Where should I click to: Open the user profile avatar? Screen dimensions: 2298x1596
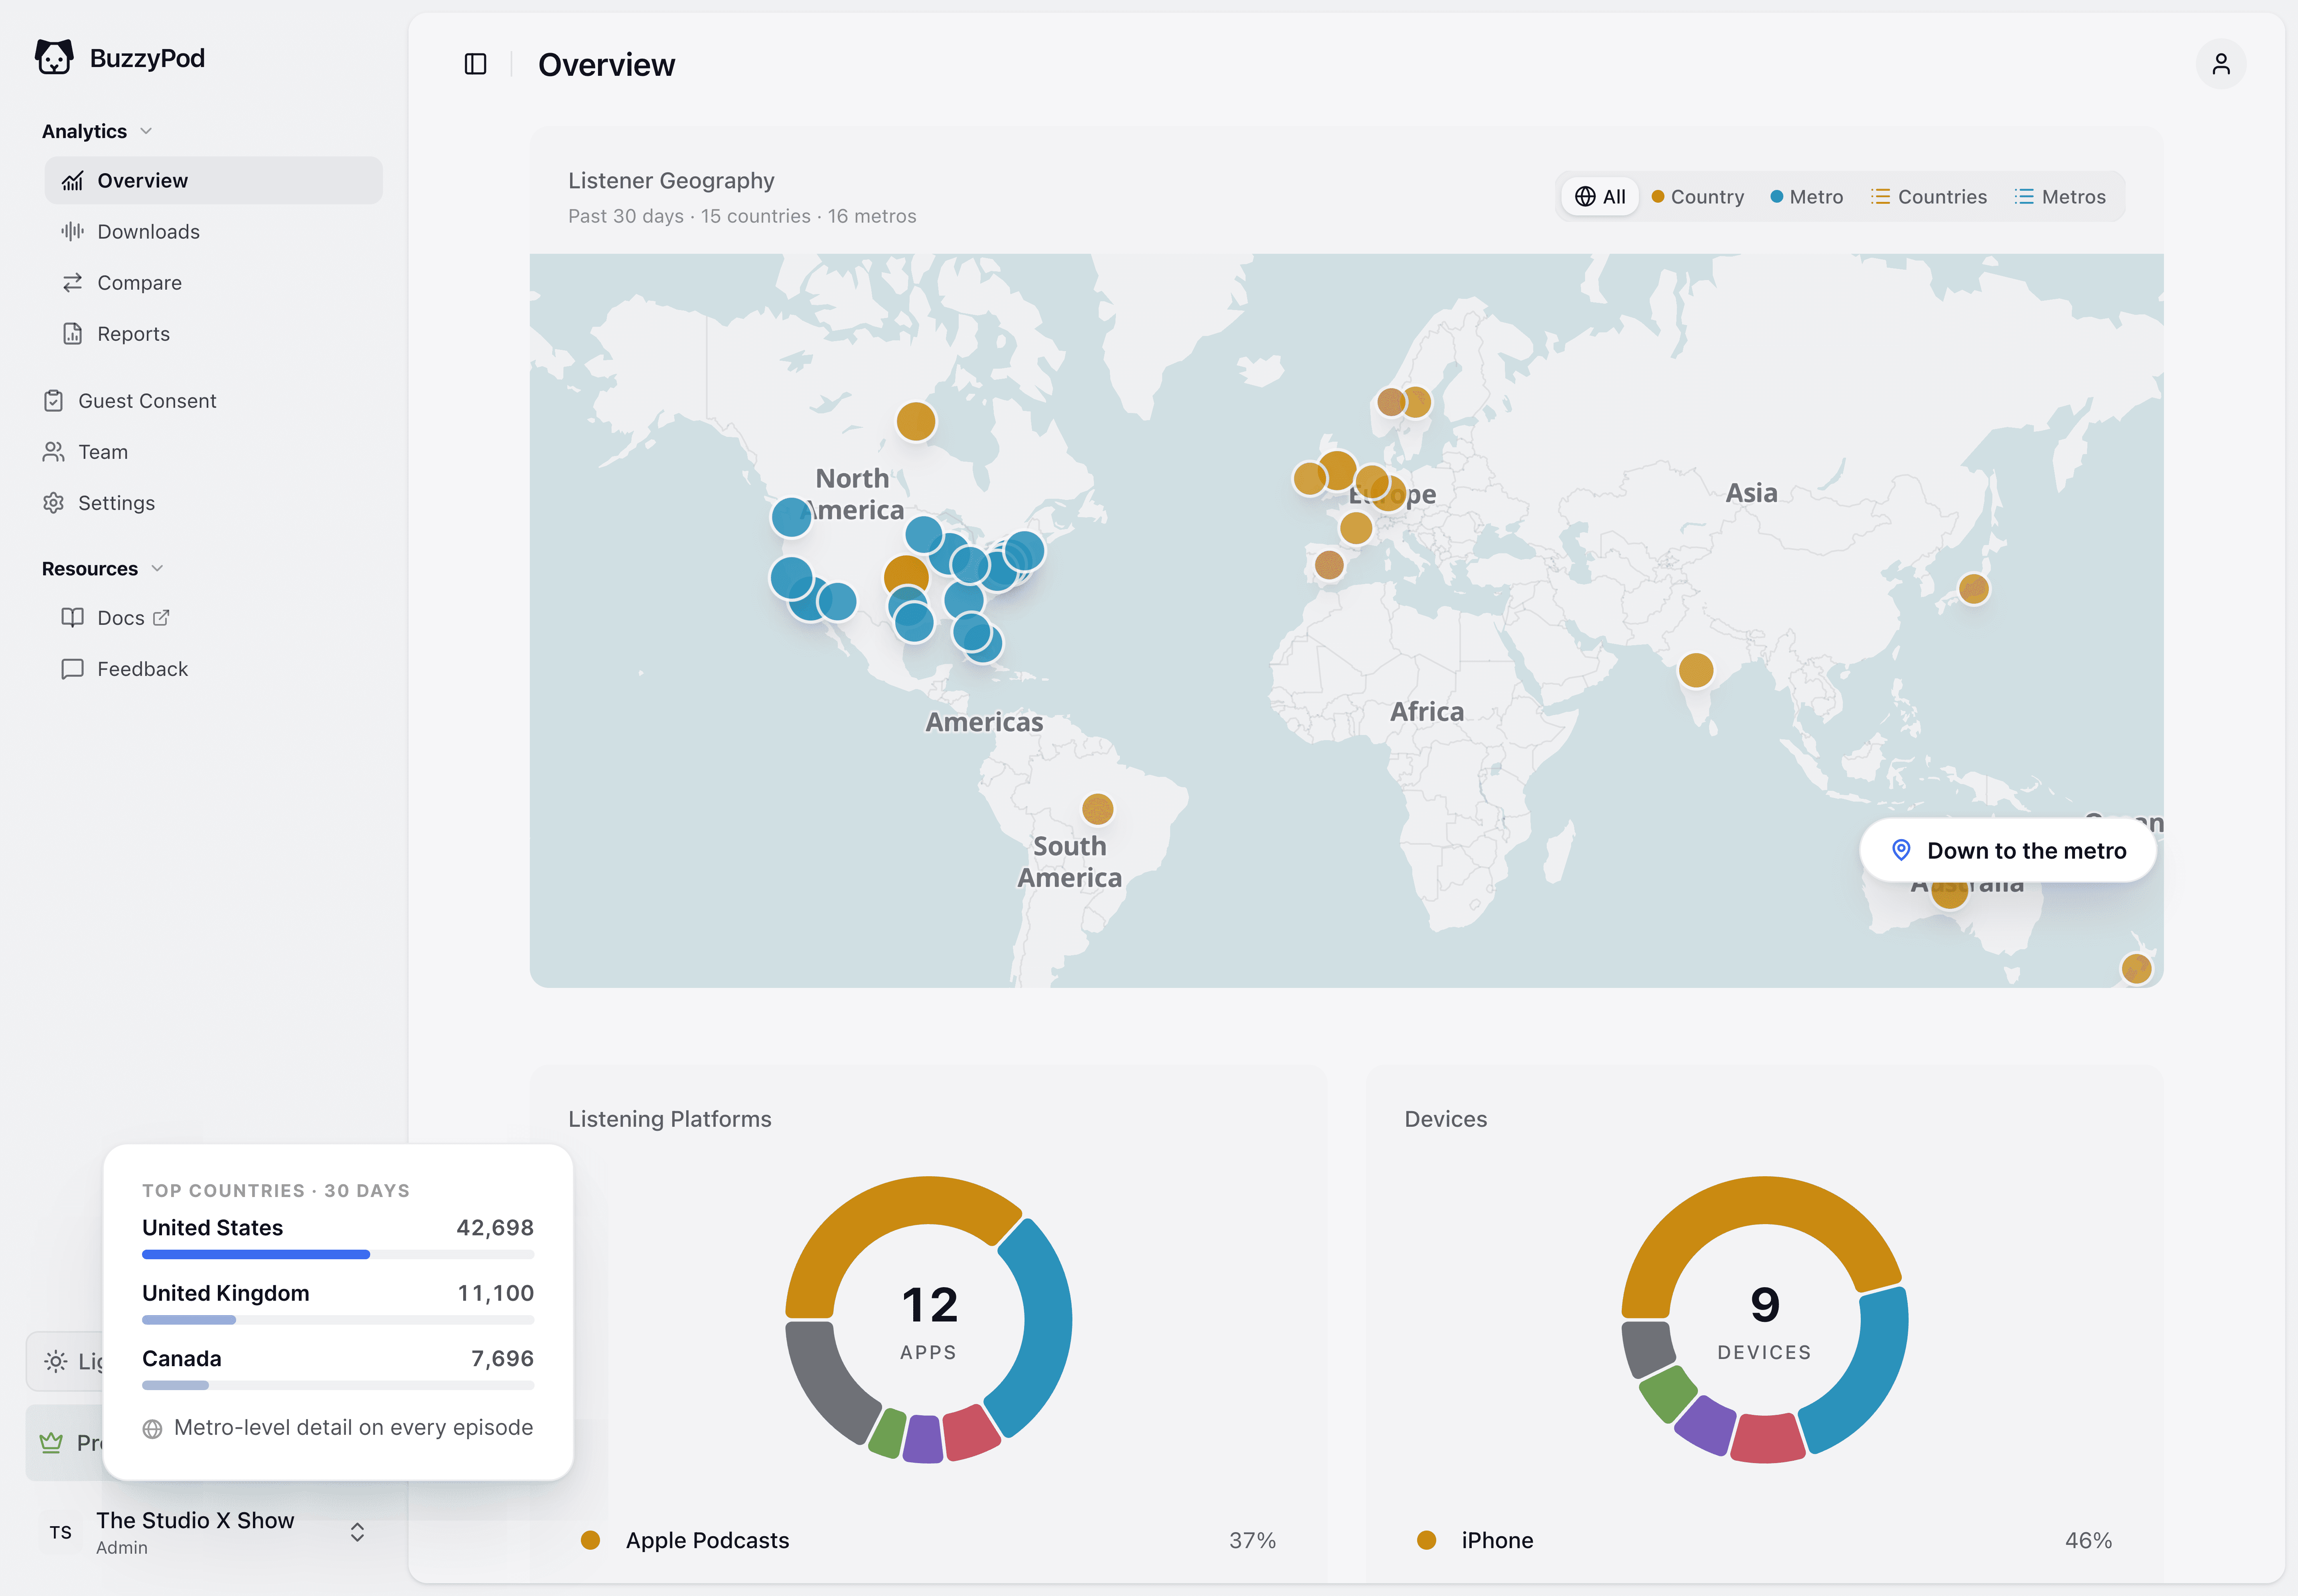(x=2221, y=64)
